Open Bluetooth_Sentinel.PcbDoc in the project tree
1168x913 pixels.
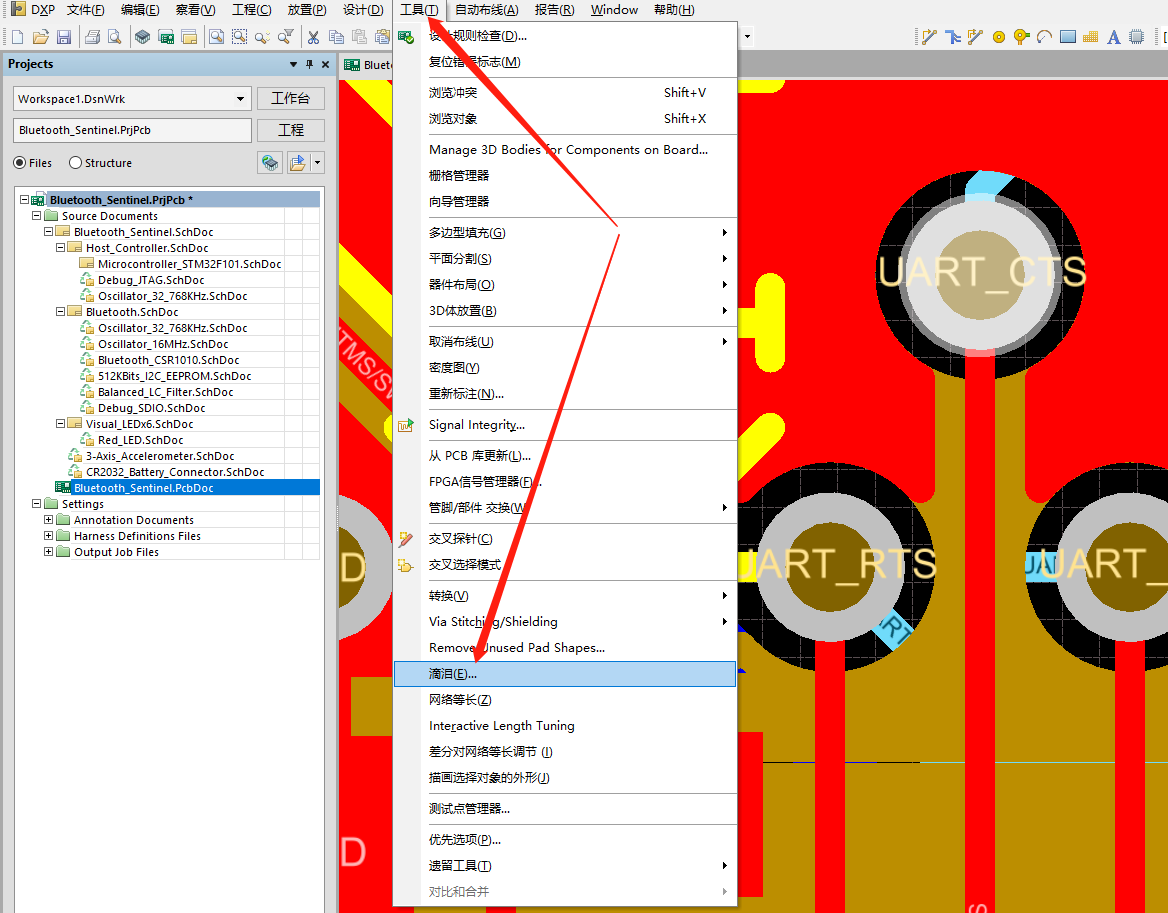143,488
